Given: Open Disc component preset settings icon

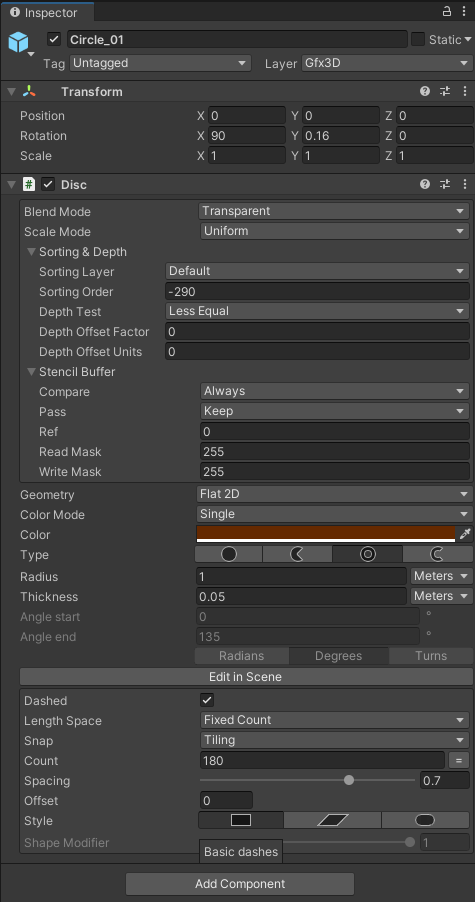Looking at the screenshot, I should point(445,184).
